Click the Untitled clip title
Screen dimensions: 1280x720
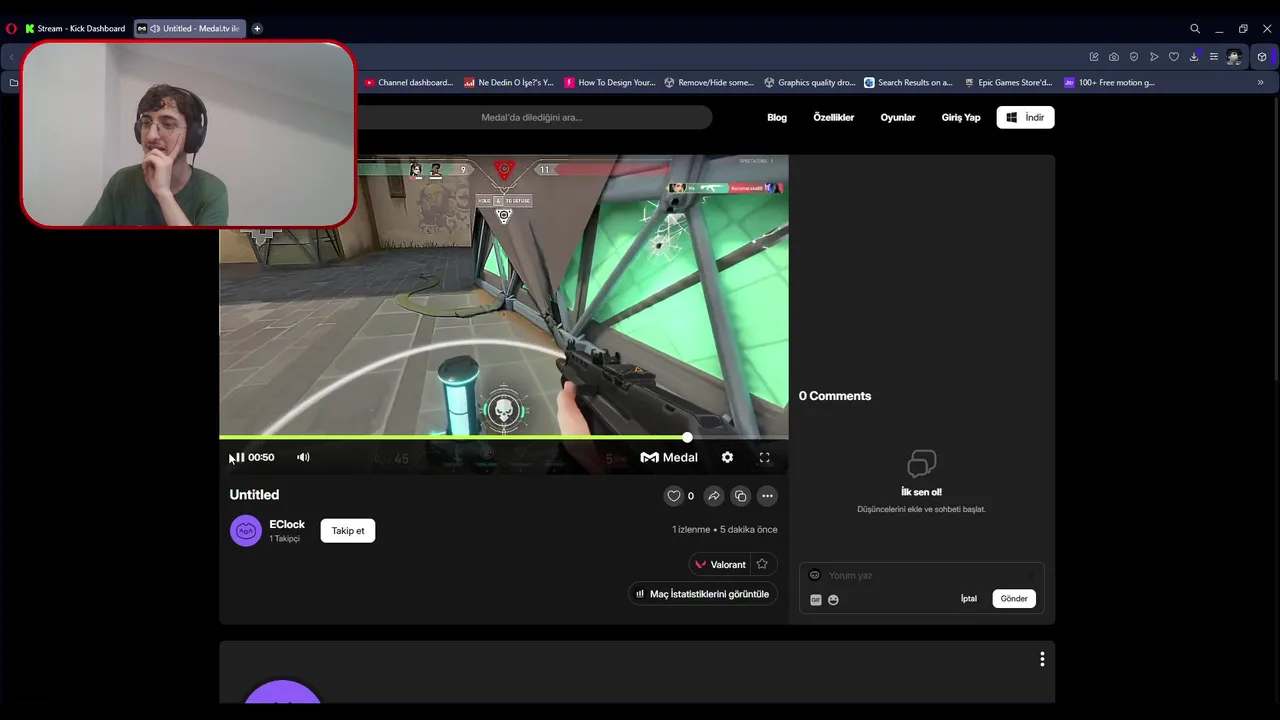coord(254,495)
